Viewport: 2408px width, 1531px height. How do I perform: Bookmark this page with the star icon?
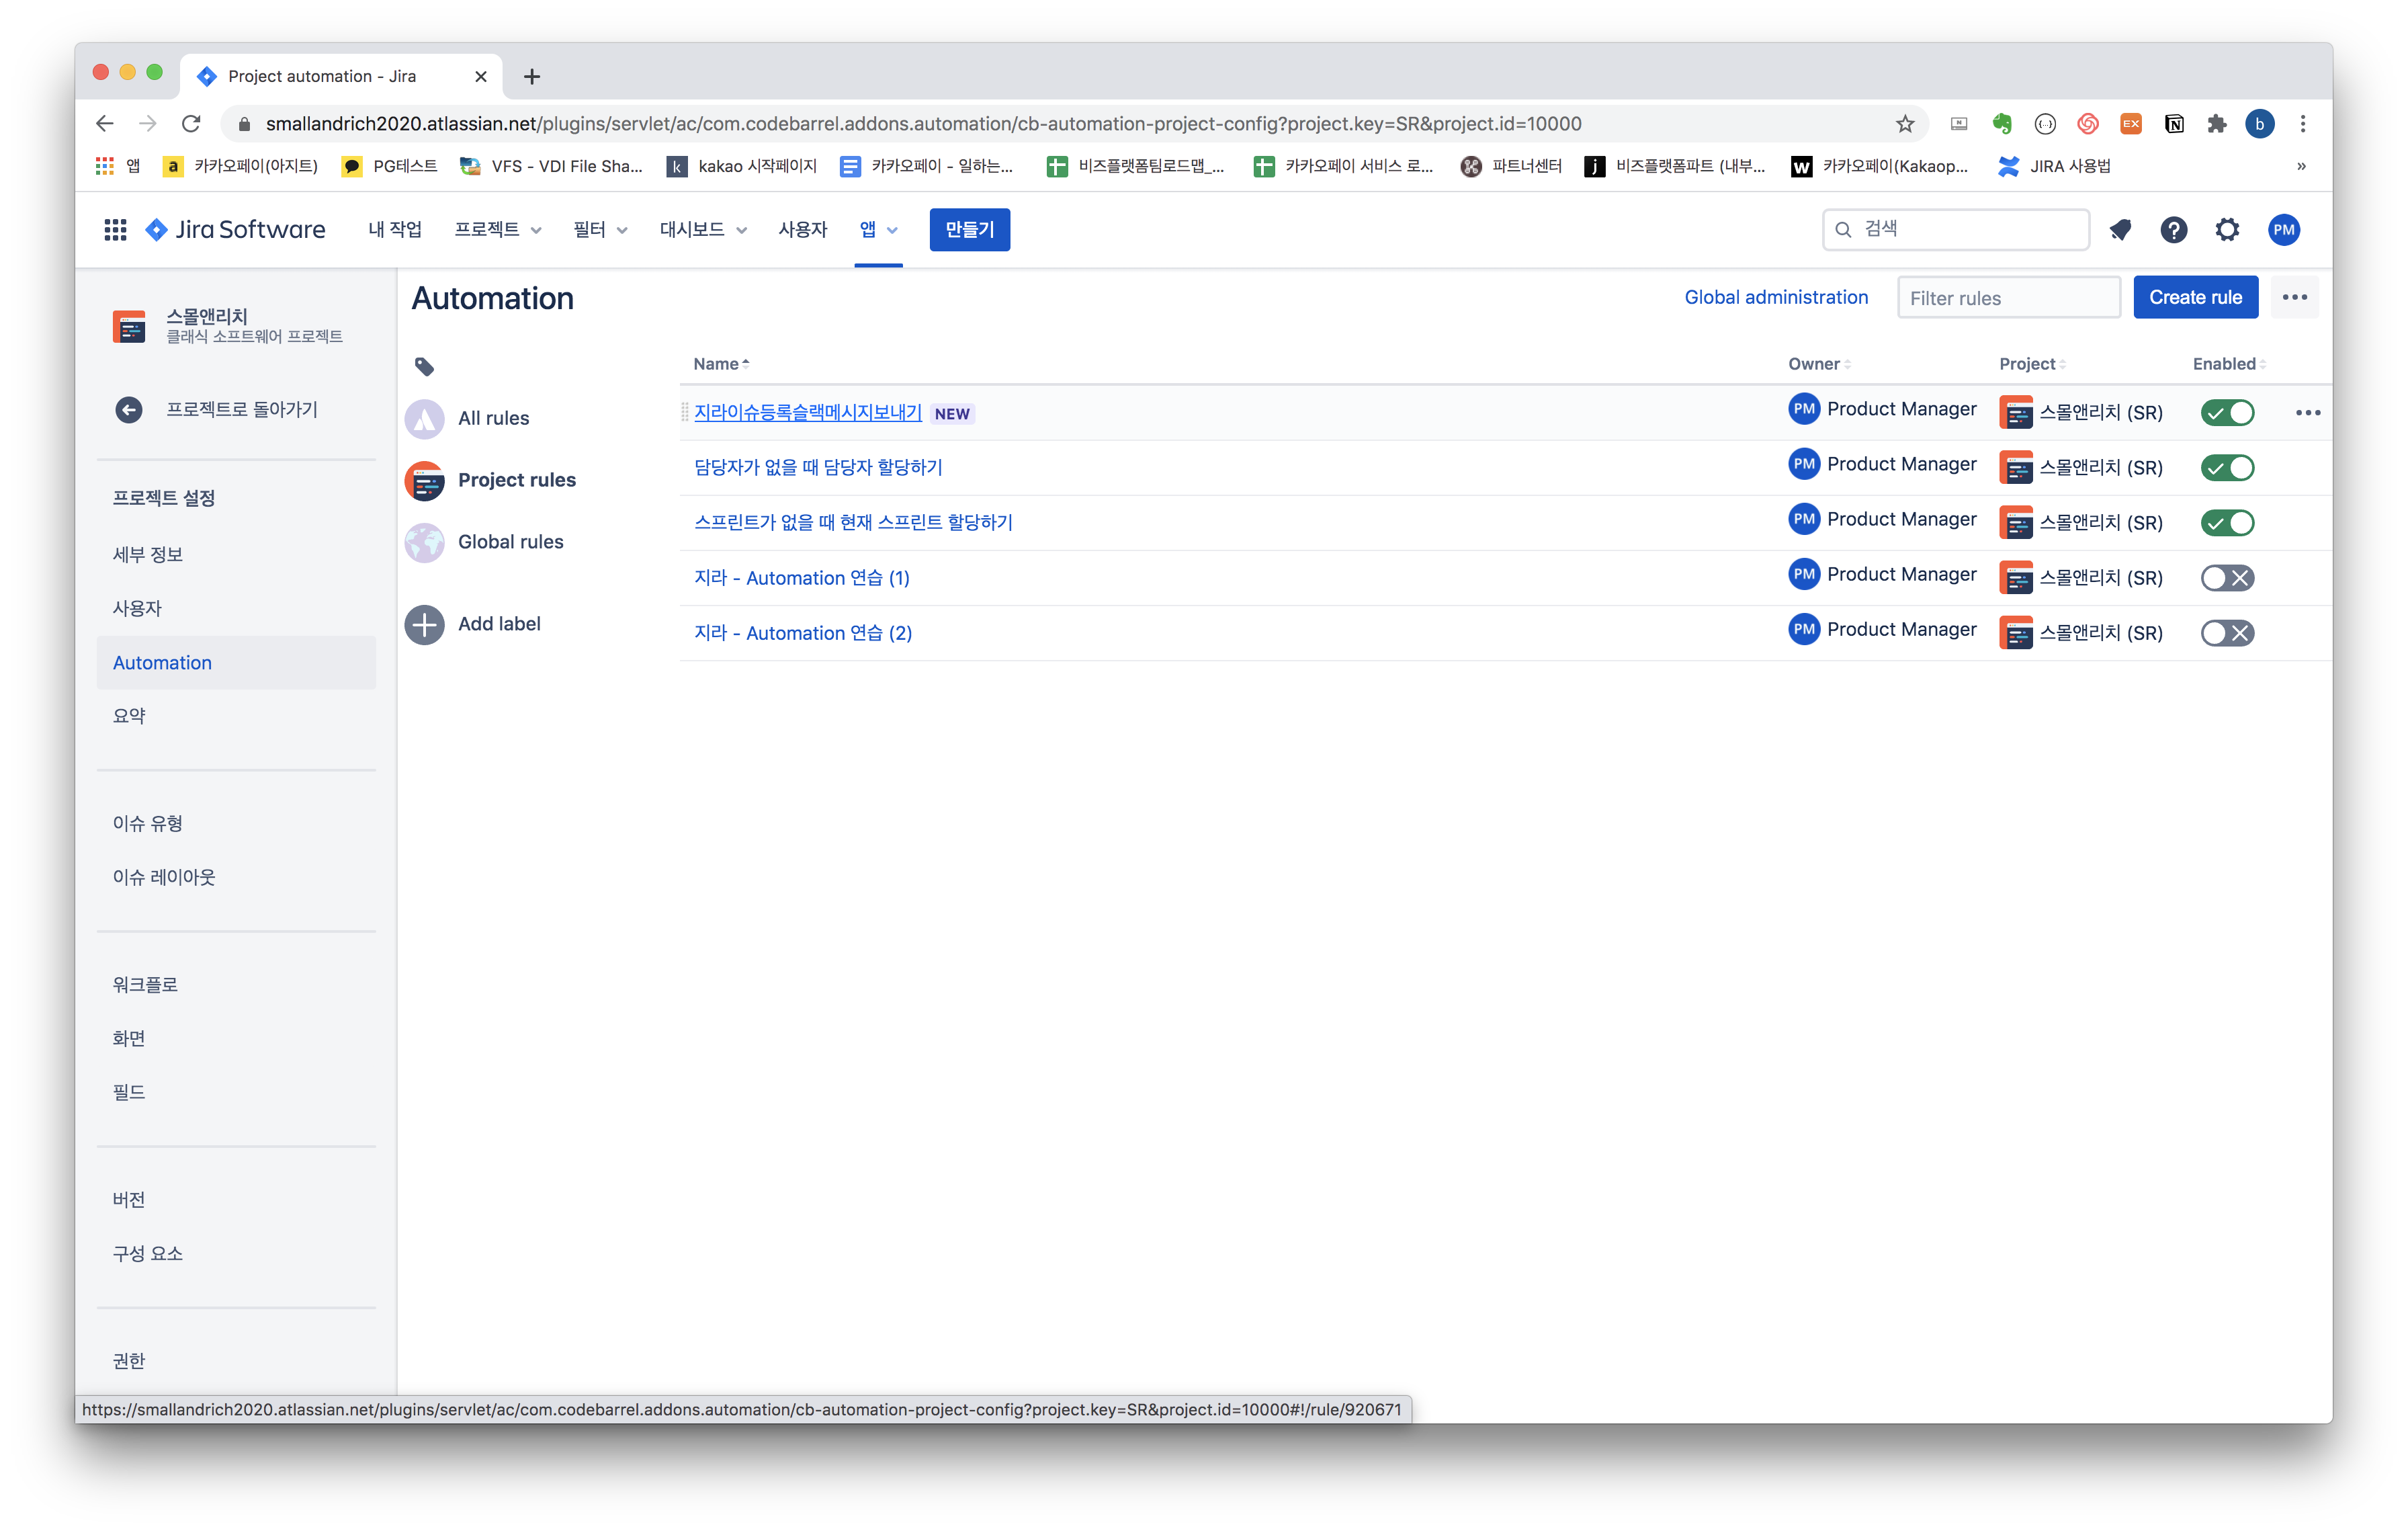[x=1905, y=124]
